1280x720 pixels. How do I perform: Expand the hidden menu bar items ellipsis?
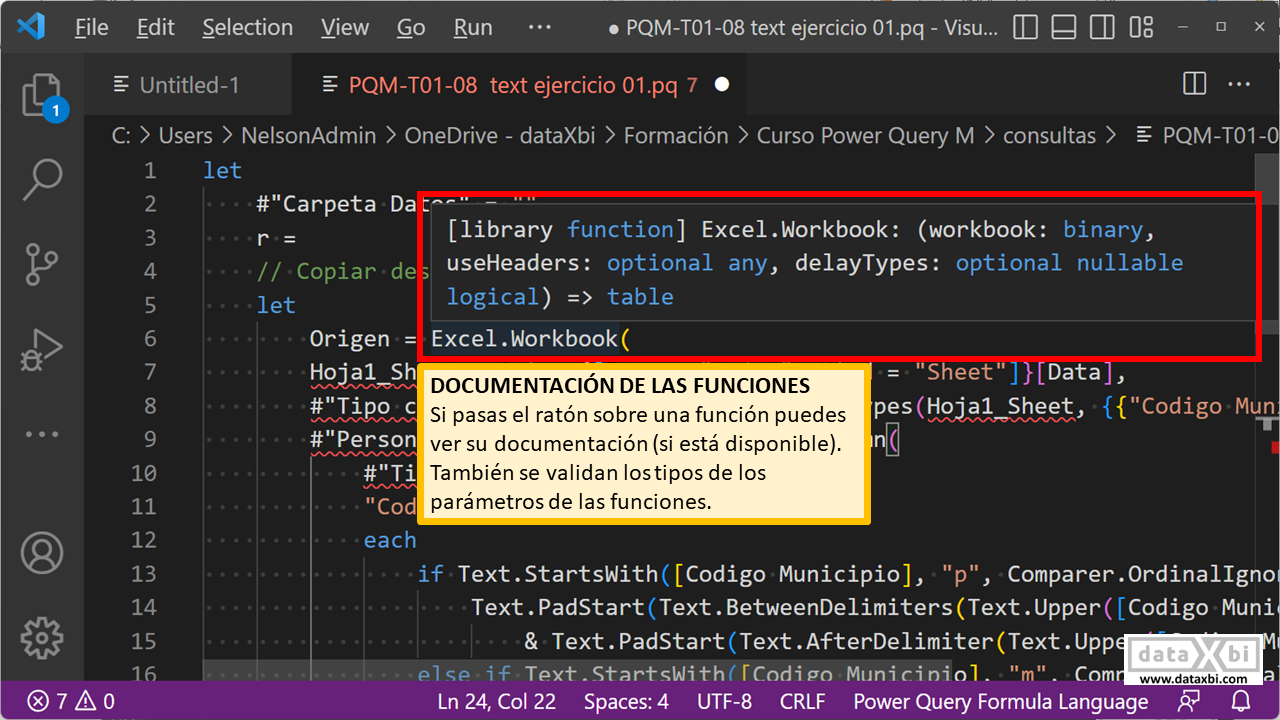(539, 27)
